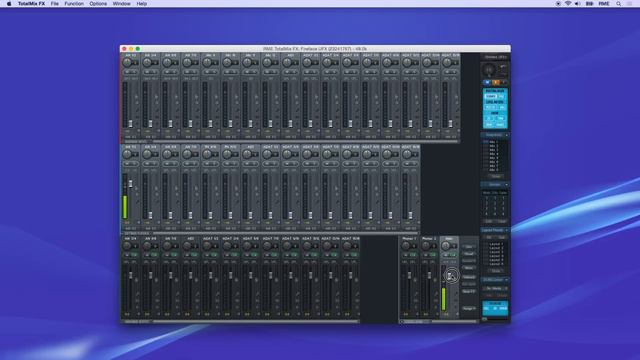Click the orange master Solo button

(496, 82)
